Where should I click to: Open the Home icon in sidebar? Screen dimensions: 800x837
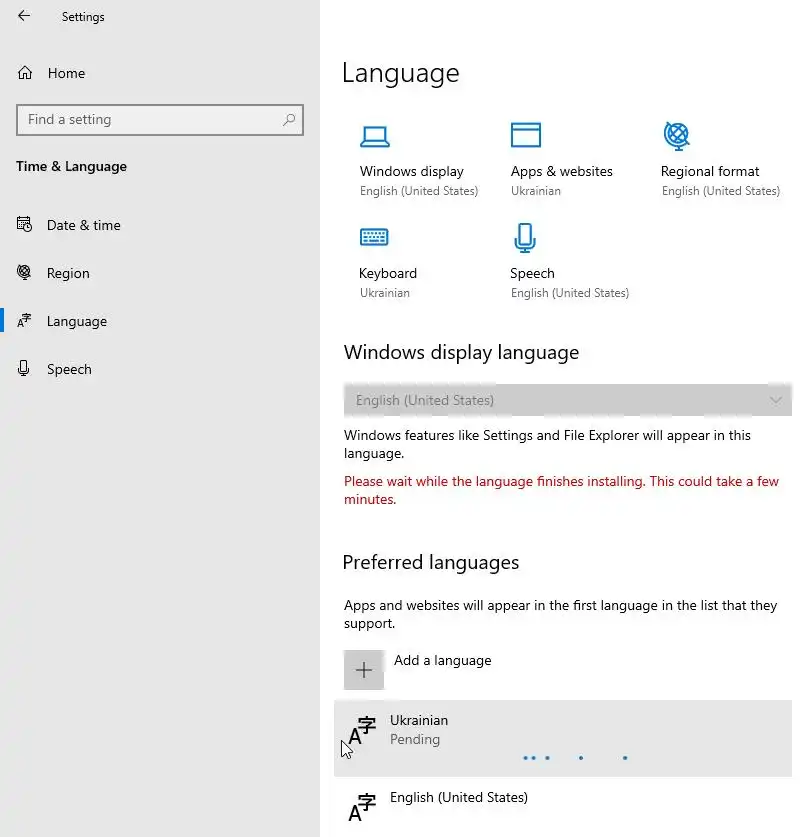(x=25, y=73)
